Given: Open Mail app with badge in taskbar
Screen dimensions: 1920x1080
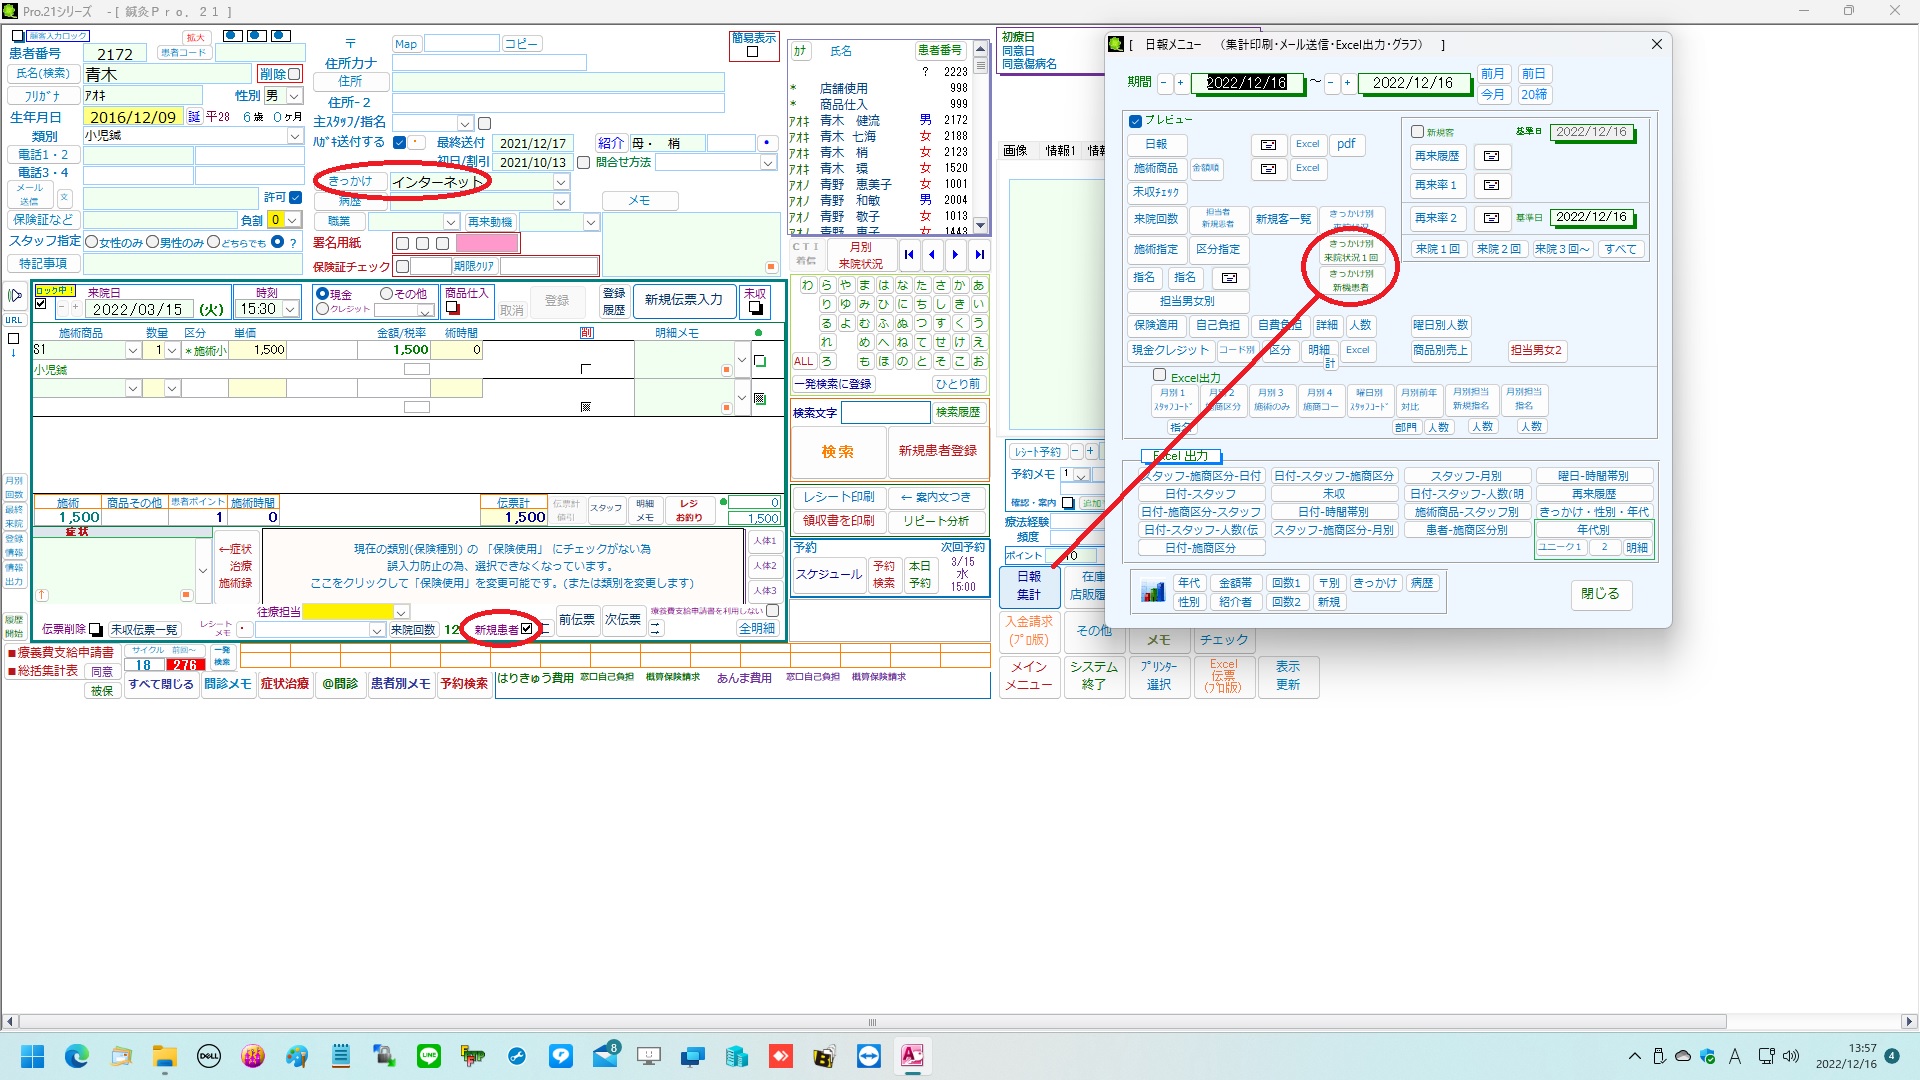Looking at the screenshot, I should click(x=605, y=1055).
